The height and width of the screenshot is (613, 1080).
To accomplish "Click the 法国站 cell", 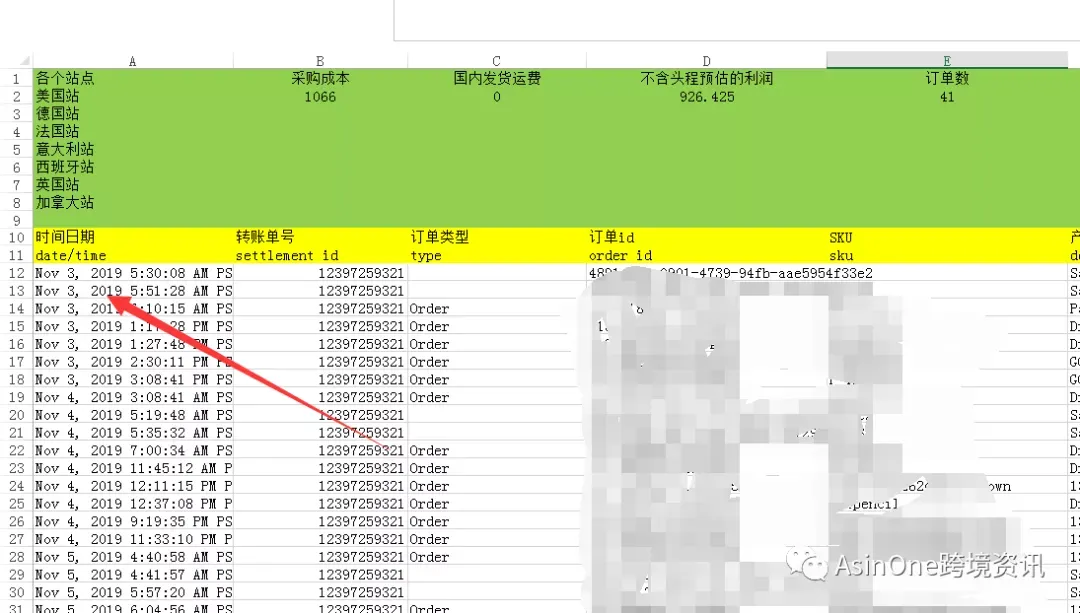I will pos(133,132).
